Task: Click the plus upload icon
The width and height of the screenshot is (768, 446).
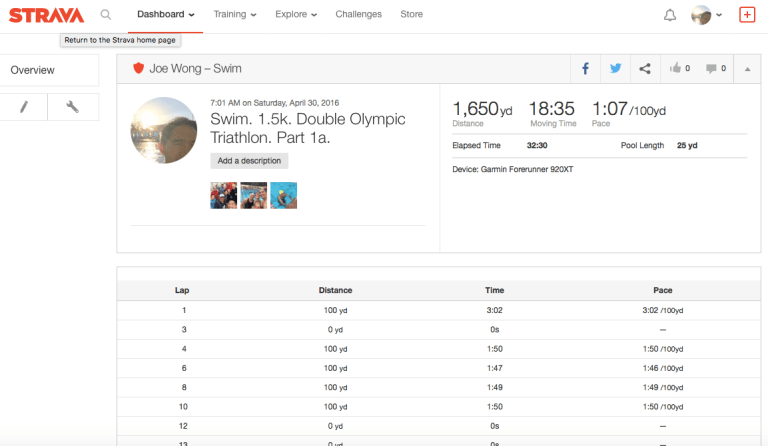Action: pos(746,15)
